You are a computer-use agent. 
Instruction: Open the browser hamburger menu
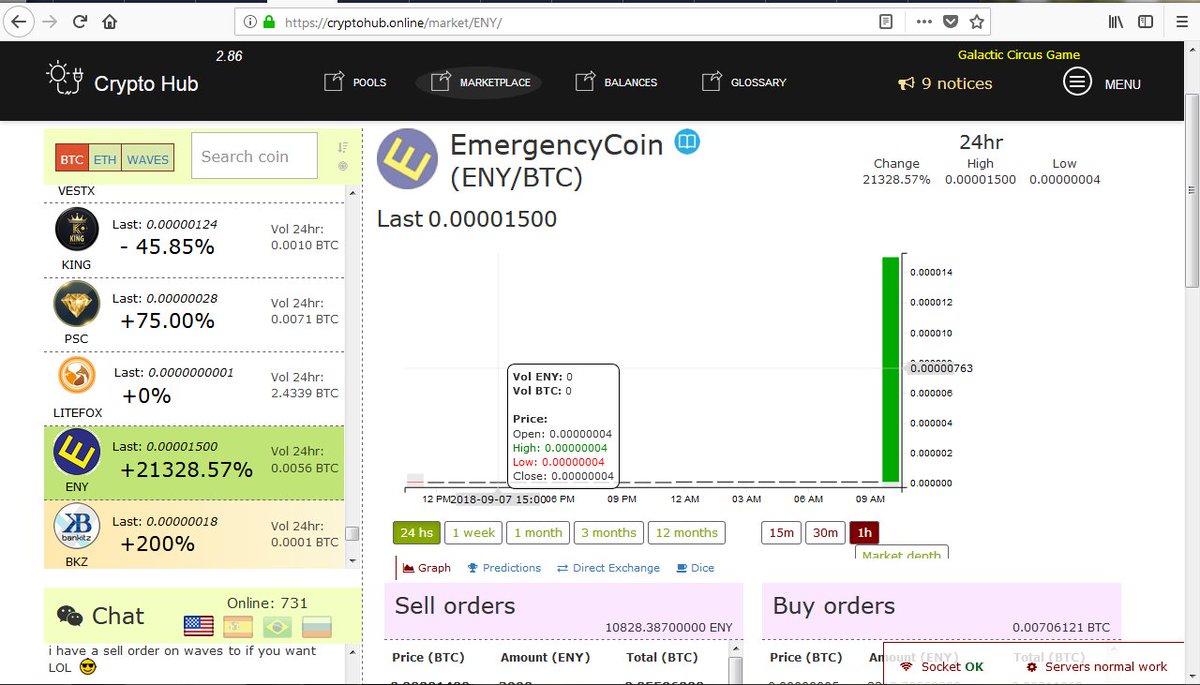click(1182, 21)
